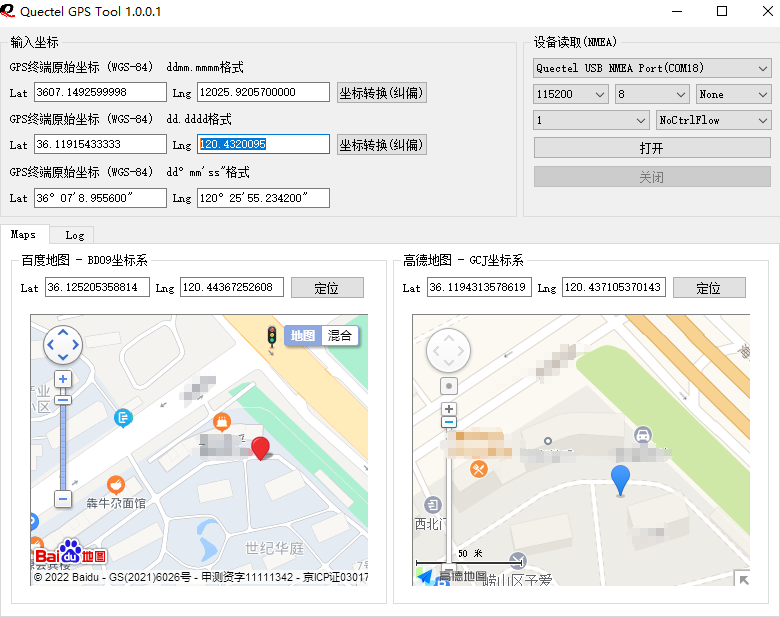Click the Baidu map logo

click(70, 553)
